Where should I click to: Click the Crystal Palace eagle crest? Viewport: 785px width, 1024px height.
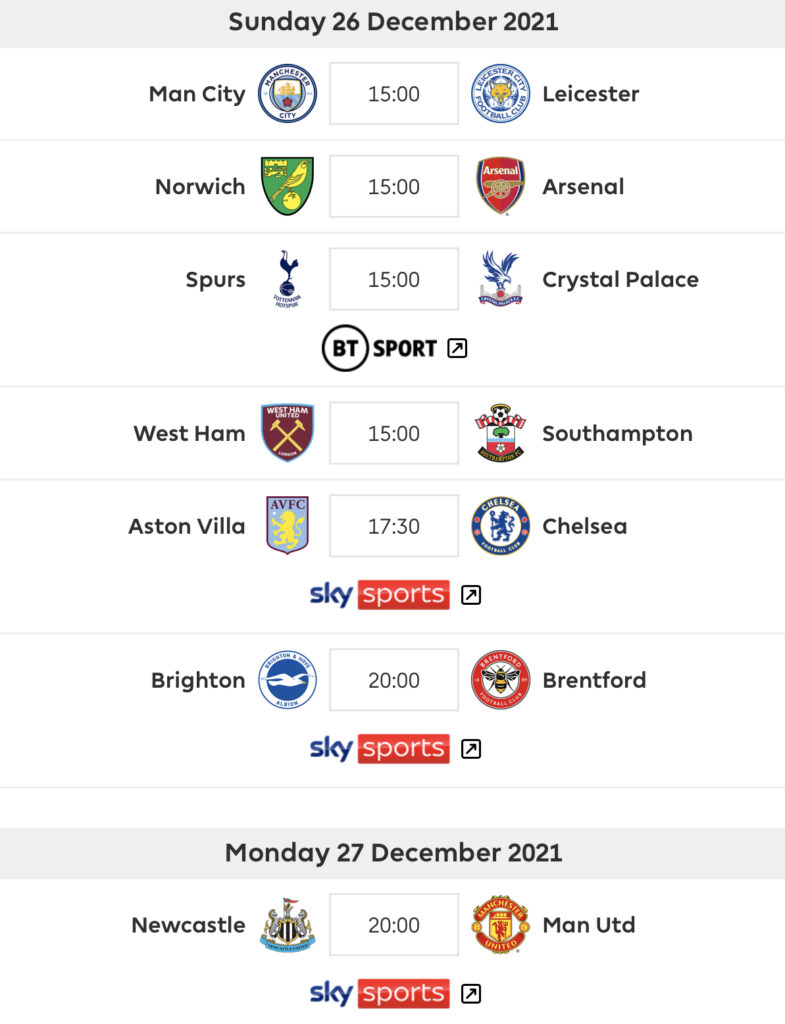500,279
